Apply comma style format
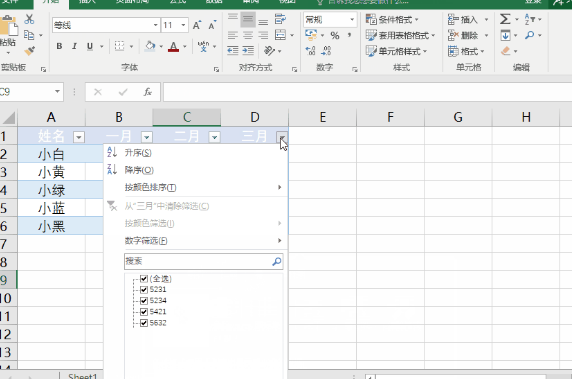 click(349, 35)
